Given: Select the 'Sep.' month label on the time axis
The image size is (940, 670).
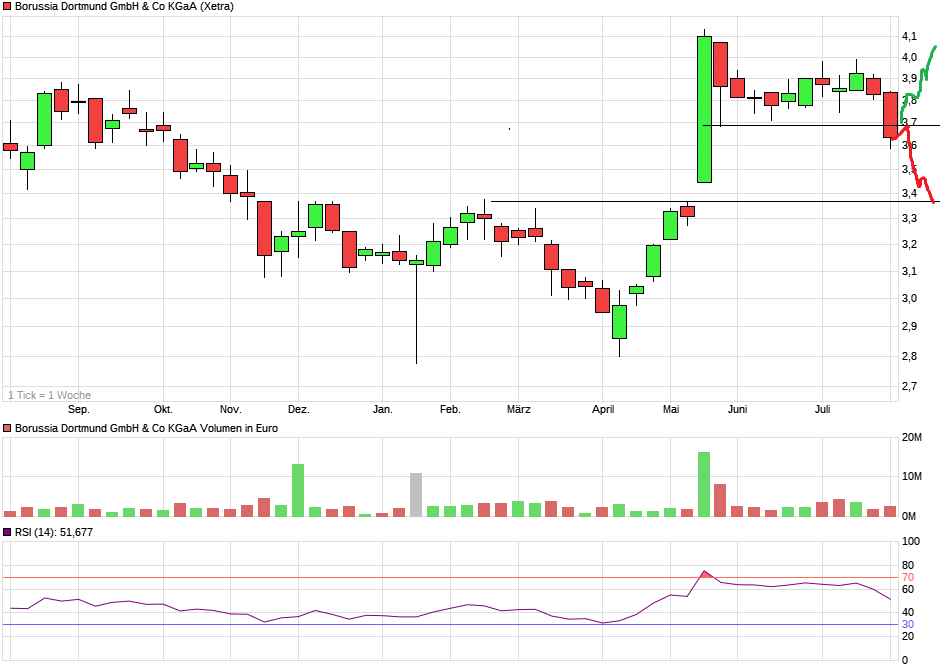Looking at the screenshot, I should point(79,409).
